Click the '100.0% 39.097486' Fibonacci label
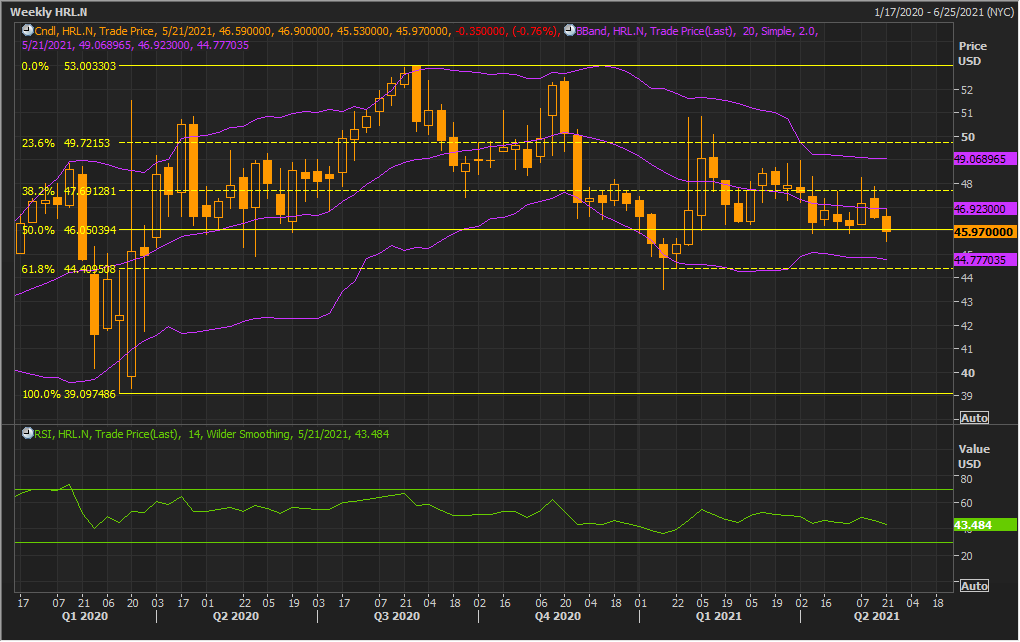 [69, 394]
